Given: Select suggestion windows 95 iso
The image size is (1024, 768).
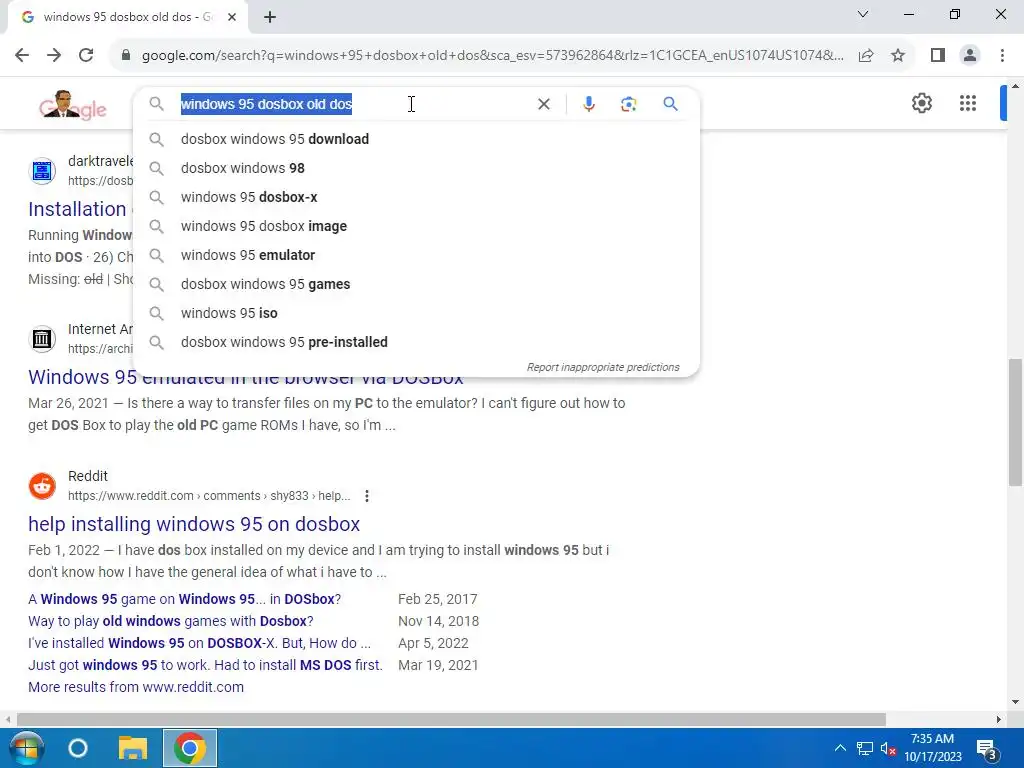Looking at the screenshot, I should 416,313.
